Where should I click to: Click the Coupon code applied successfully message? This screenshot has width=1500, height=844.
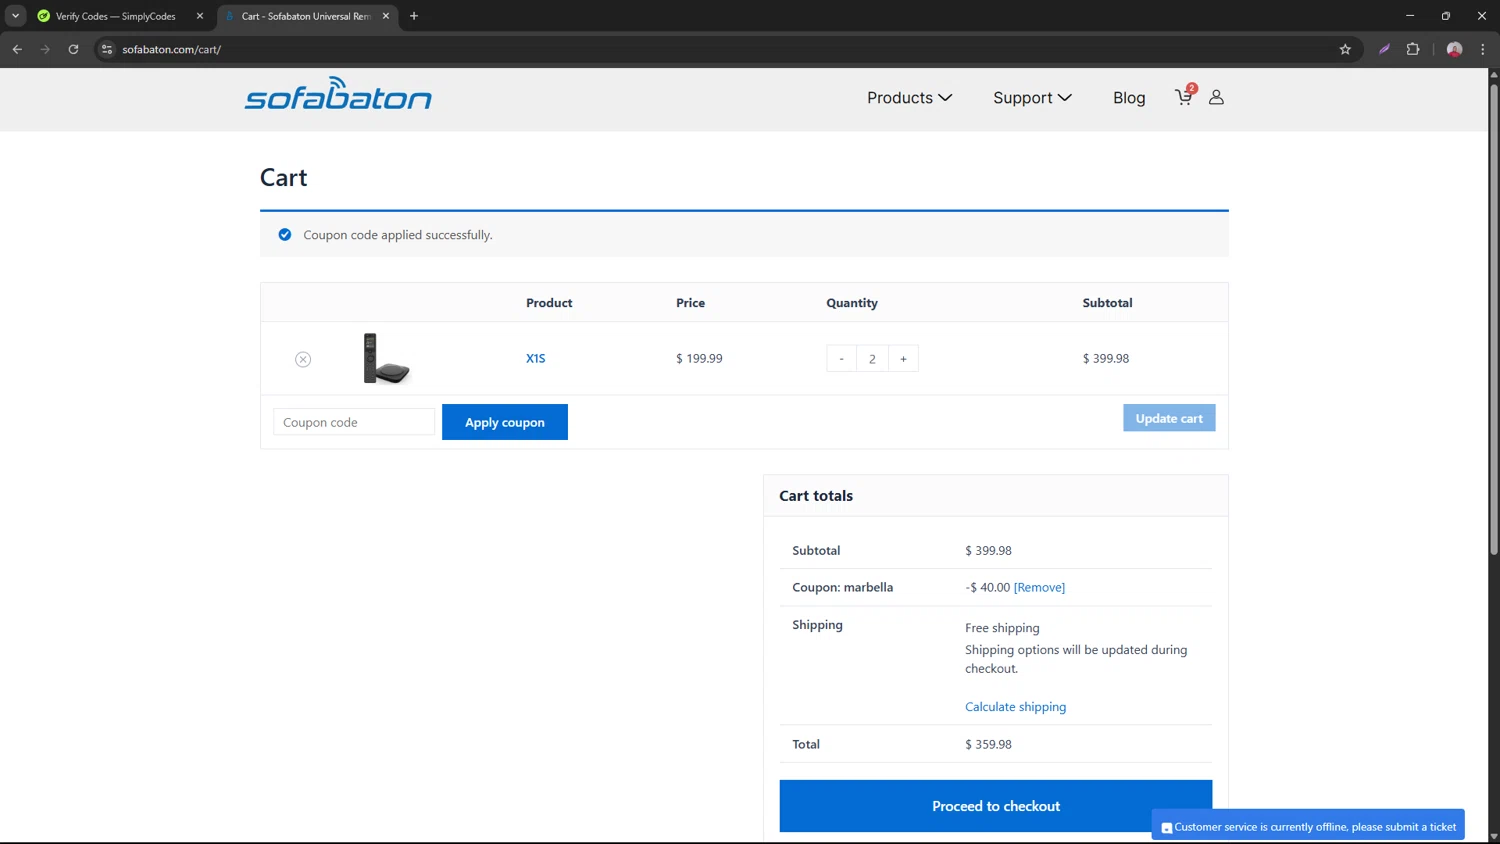pos(398,235)
